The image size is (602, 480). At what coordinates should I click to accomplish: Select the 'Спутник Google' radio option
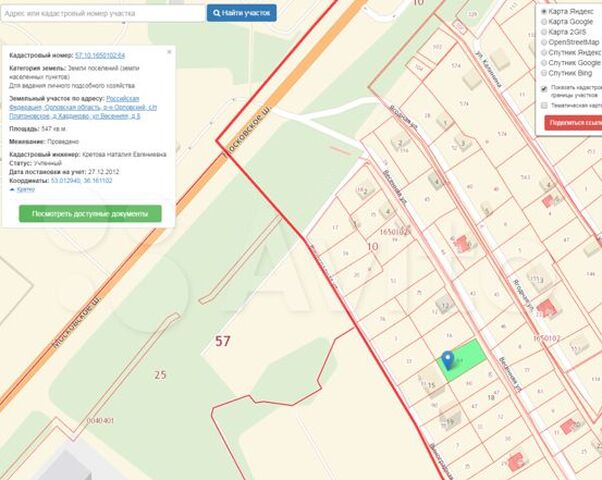pyautogui.click(x=544, y=63)
